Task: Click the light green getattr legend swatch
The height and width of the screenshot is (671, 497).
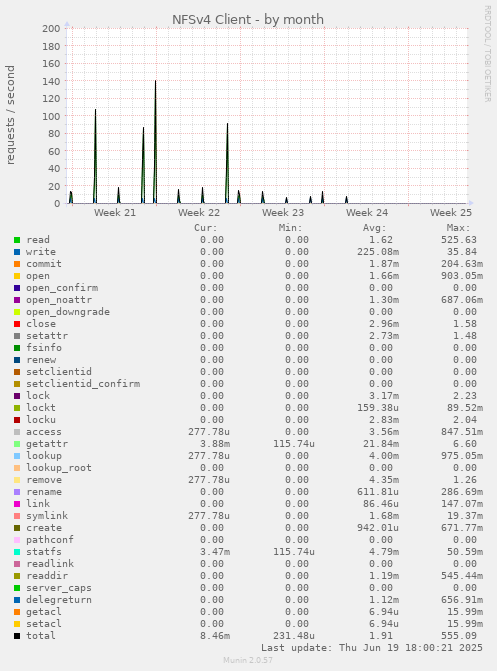Action: (17, 444)
